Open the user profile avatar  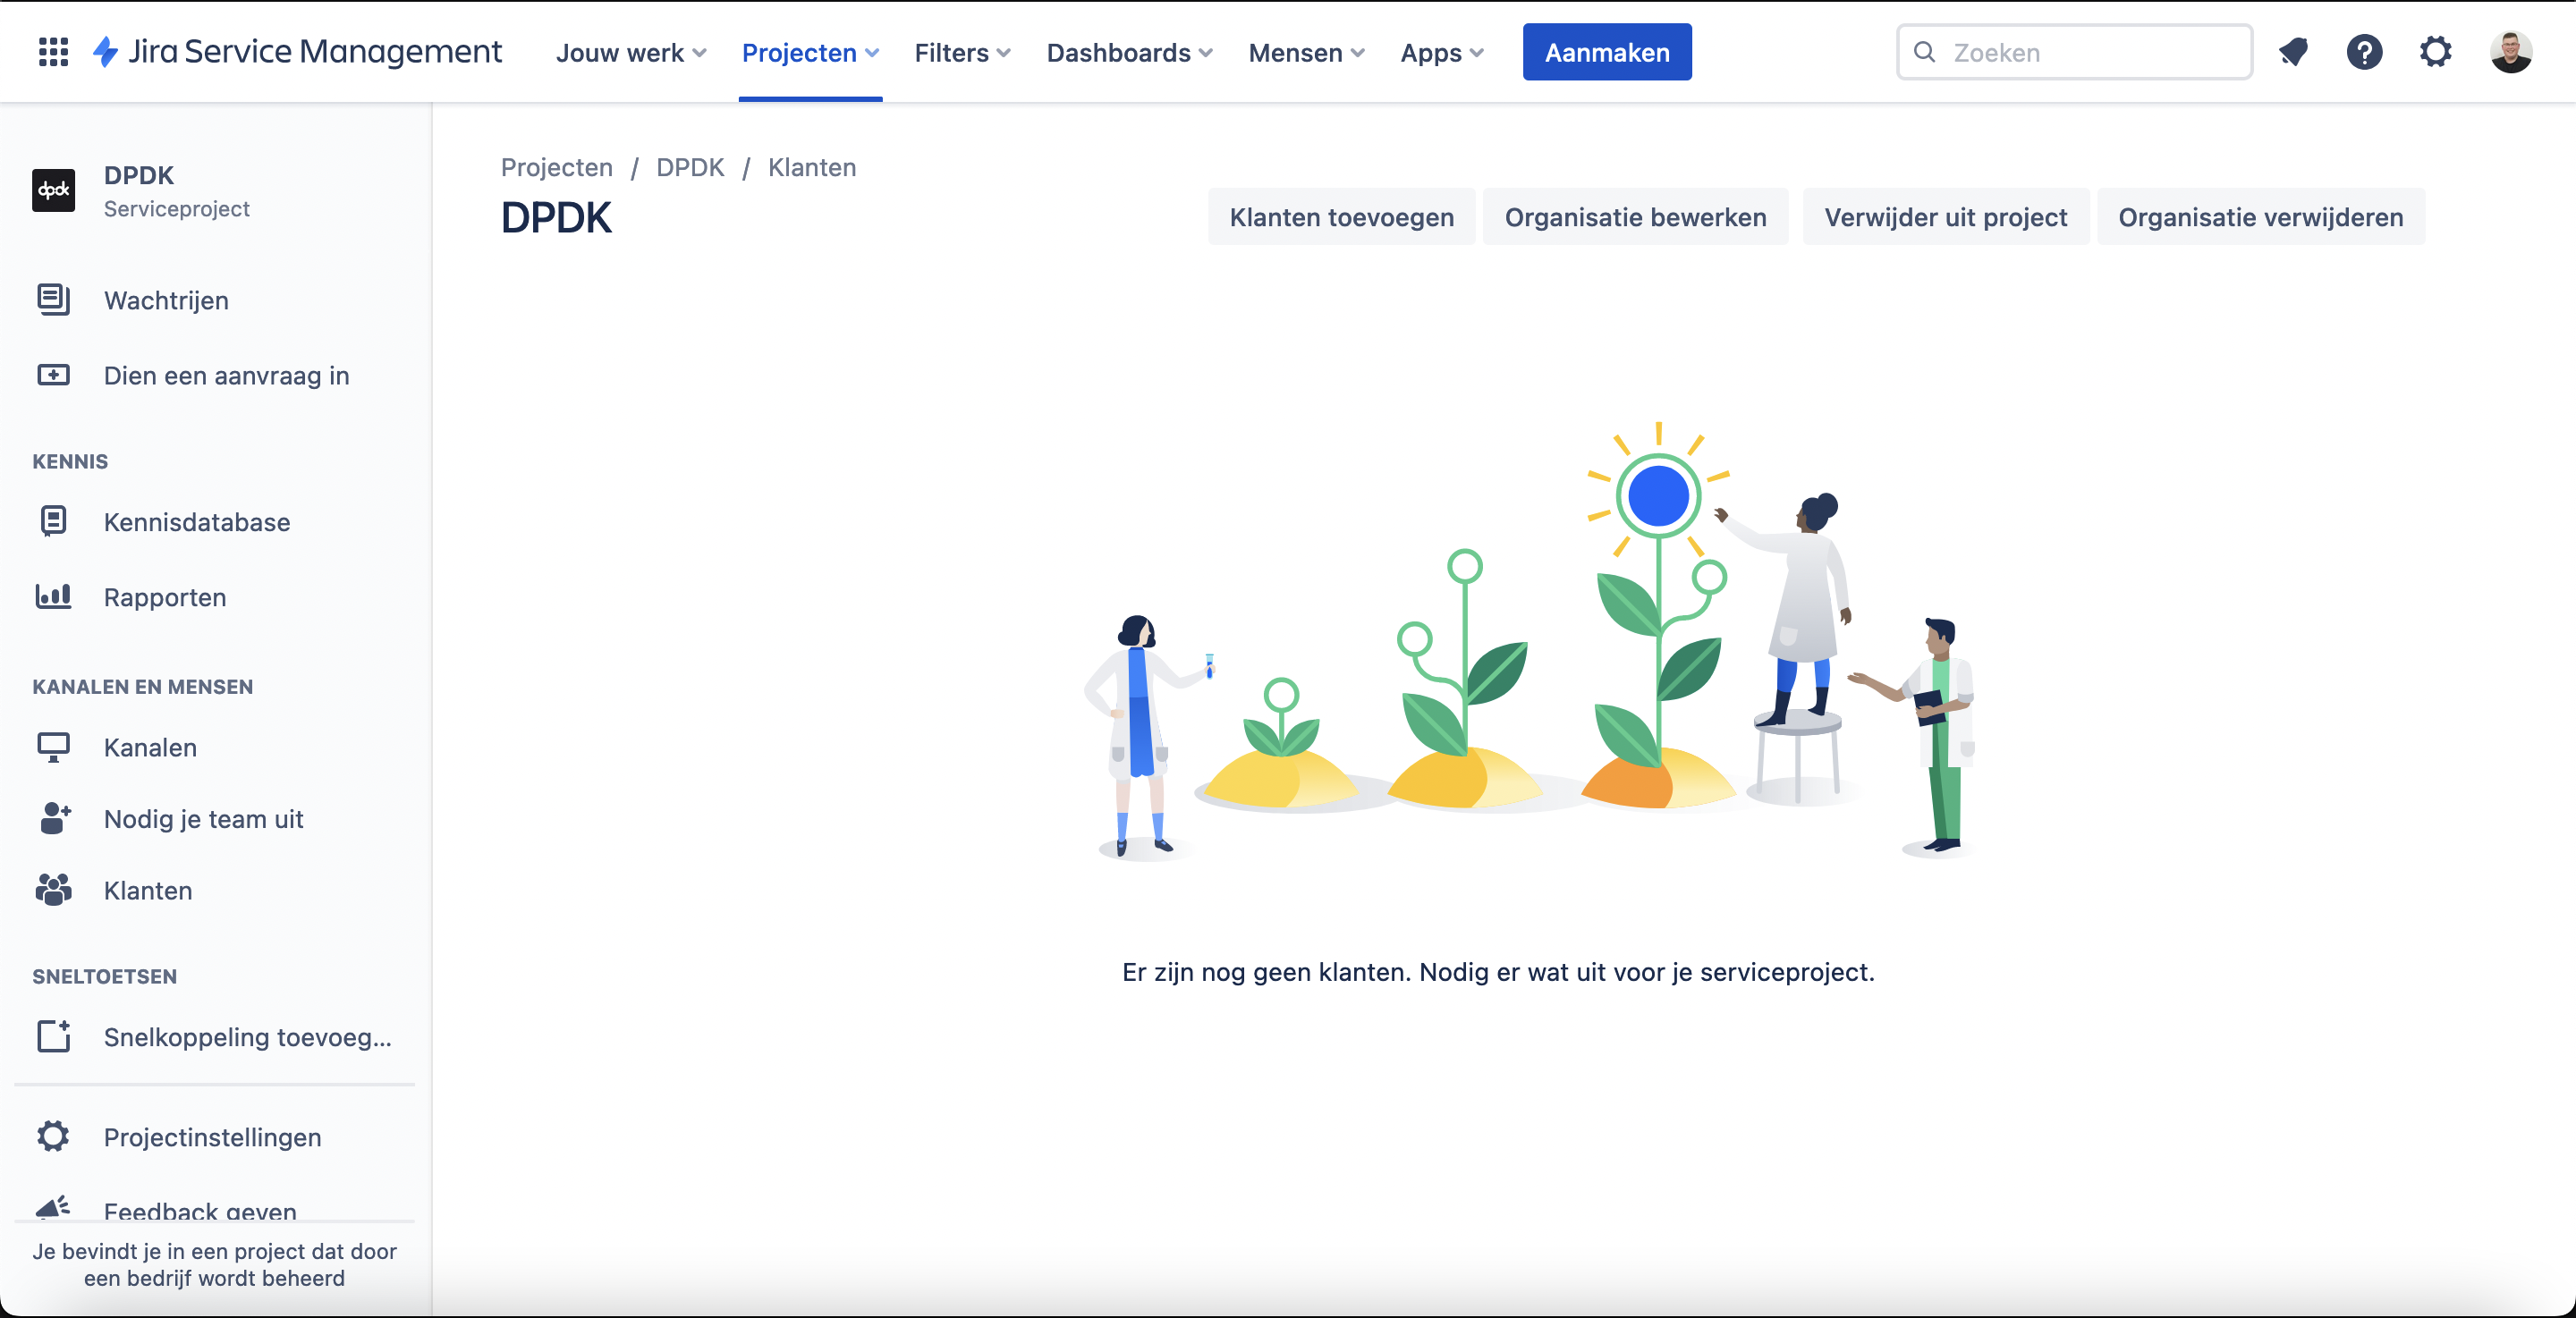click(2510, 52)
